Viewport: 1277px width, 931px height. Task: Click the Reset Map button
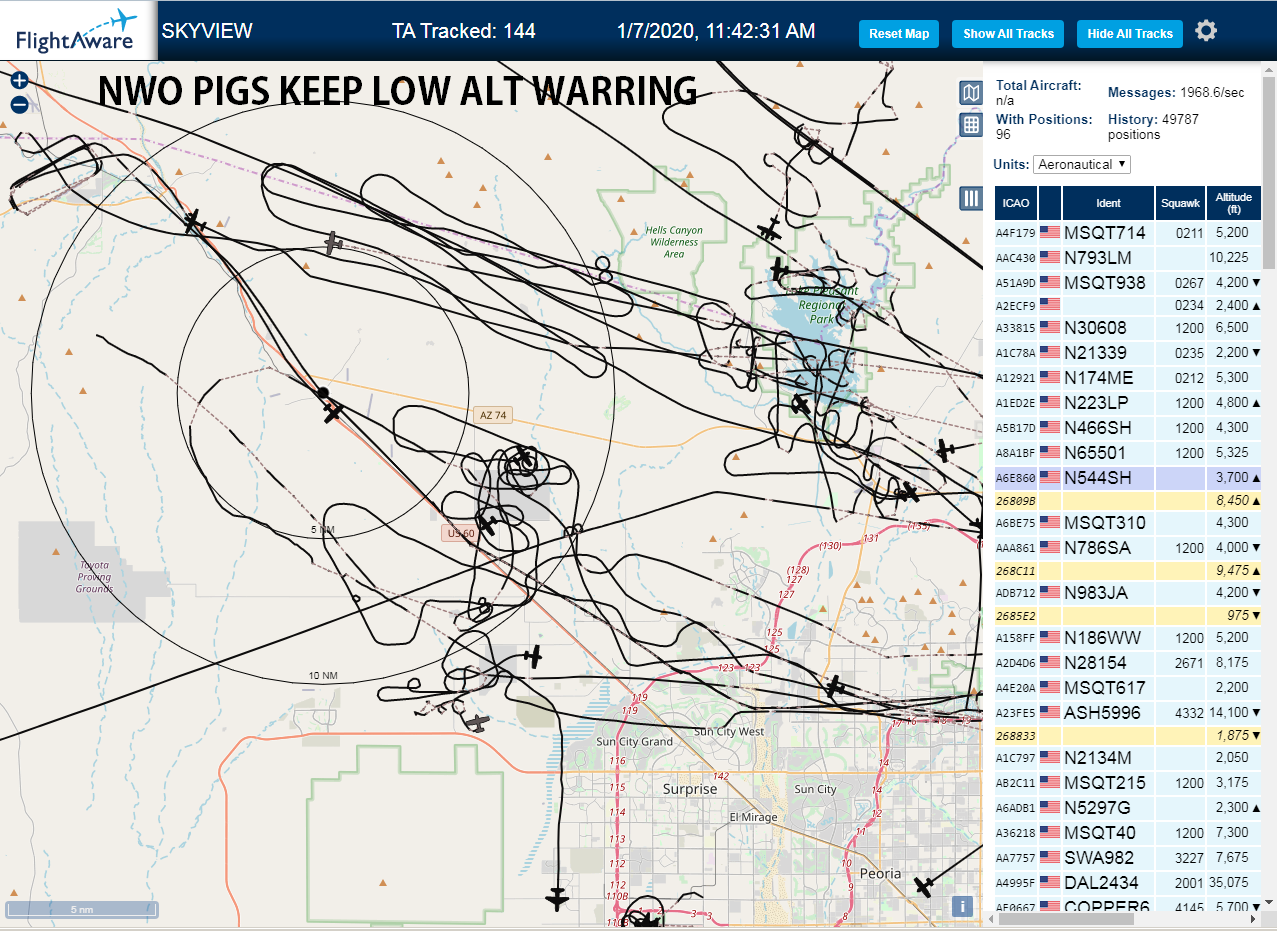point(899,34)
